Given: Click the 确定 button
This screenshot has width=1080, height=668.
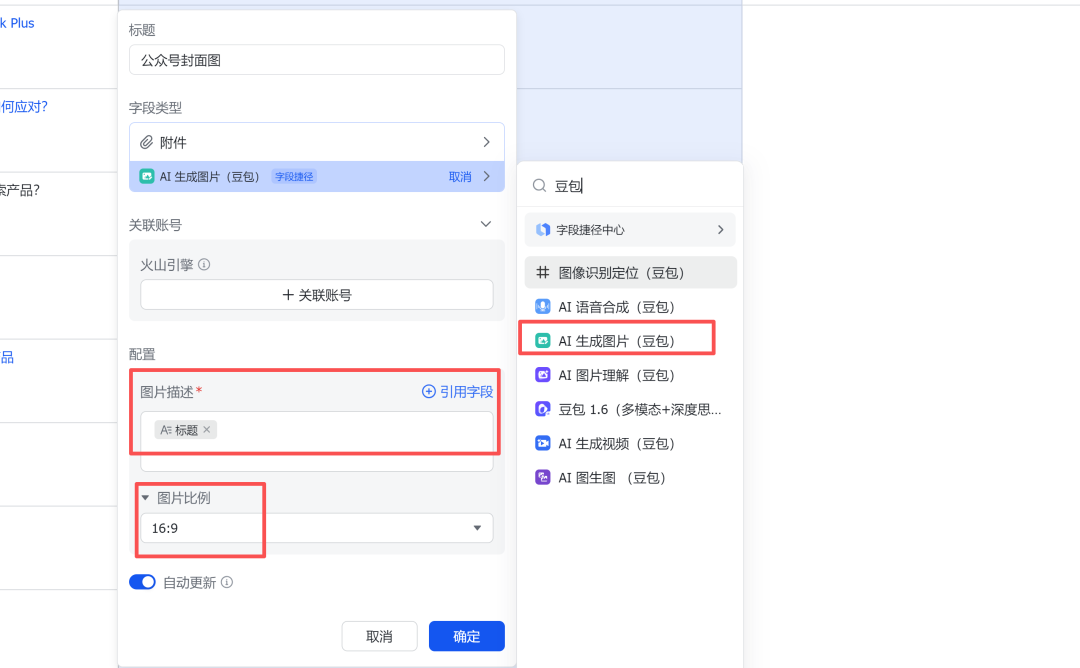Looking at the screenshot, I should point(466,636).
